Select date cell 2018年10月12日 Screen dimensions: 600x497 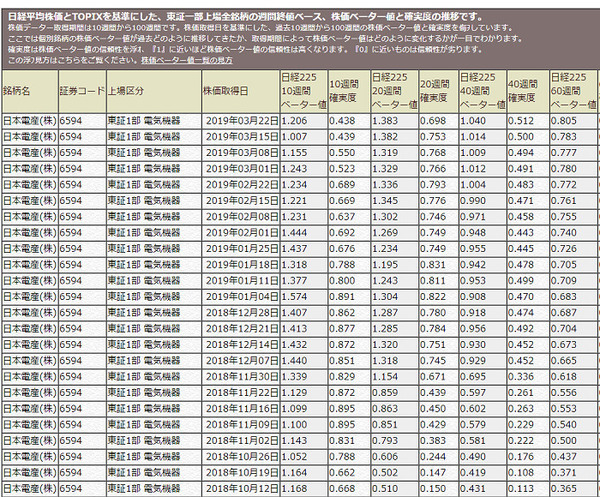tap(241, 489)
